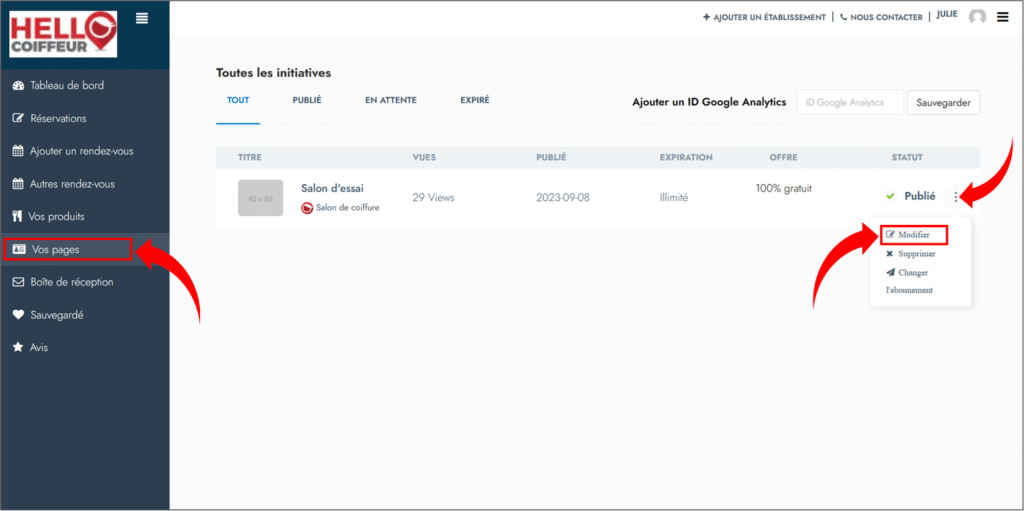Choose Changer l'abonnement from the menu

(909, 281)
